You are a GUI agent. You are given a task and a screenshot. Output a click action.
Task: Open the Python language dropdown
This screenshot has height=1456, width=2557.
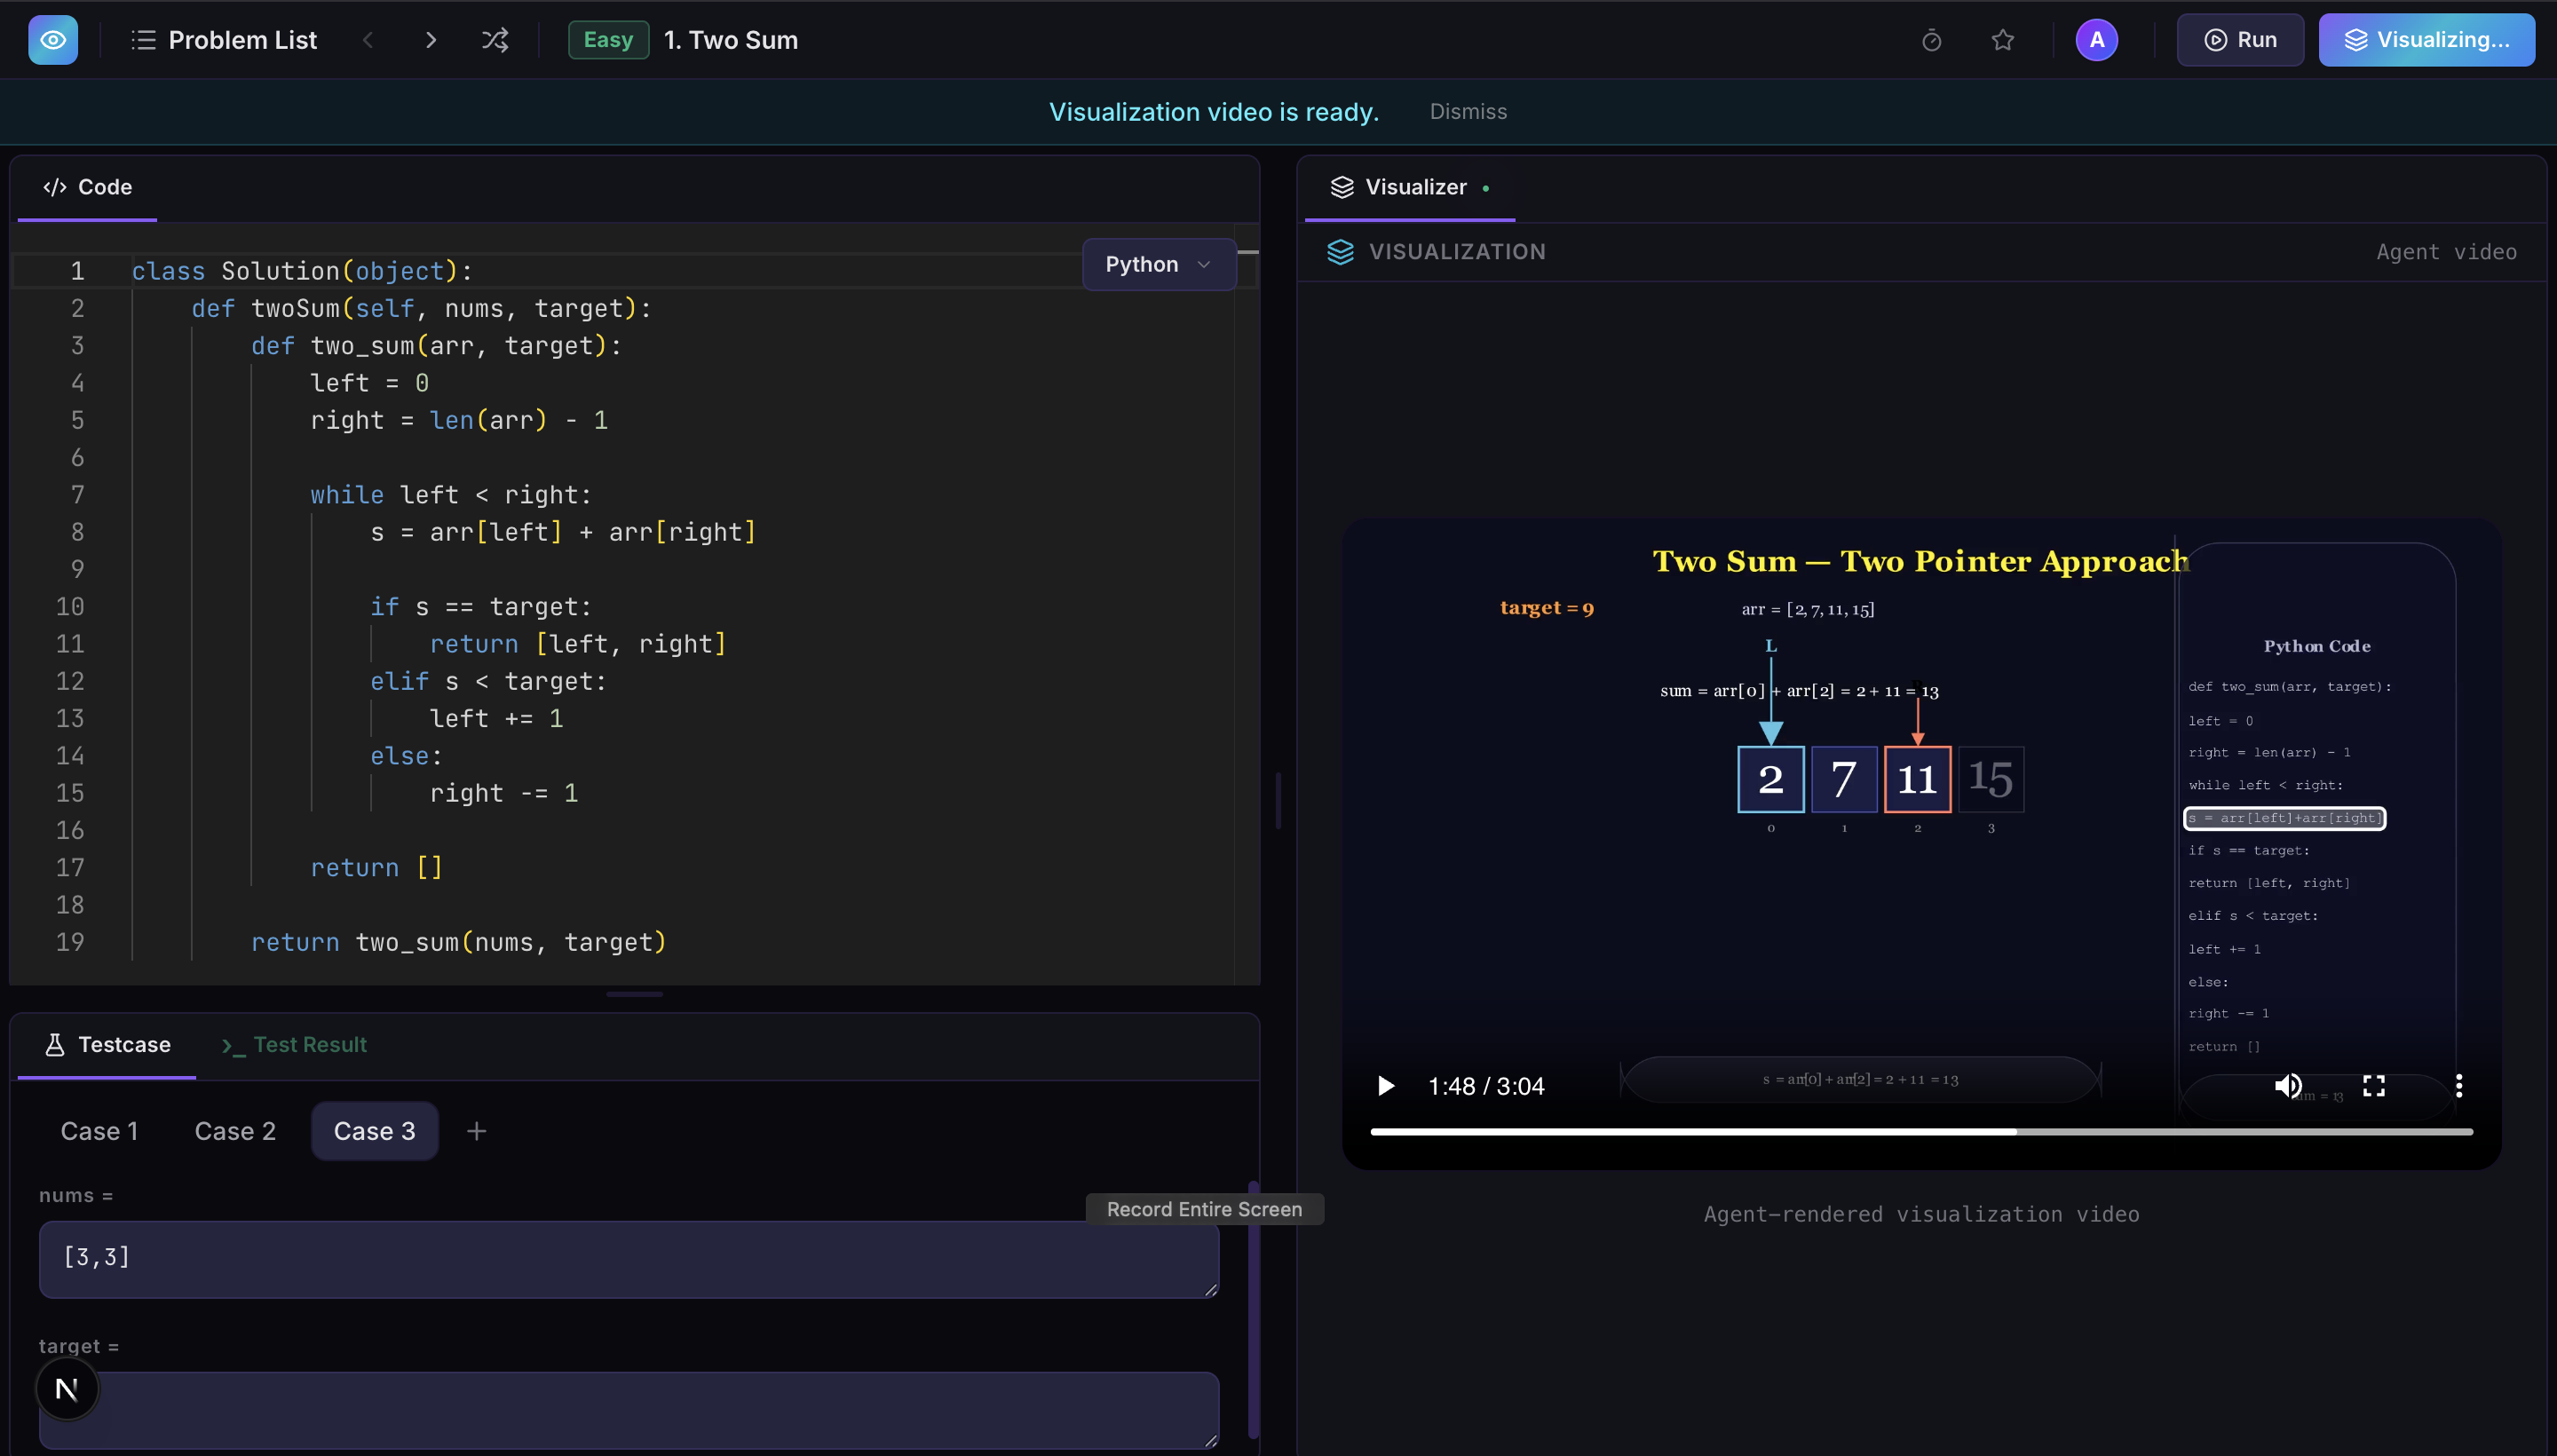click(1158, 264)
